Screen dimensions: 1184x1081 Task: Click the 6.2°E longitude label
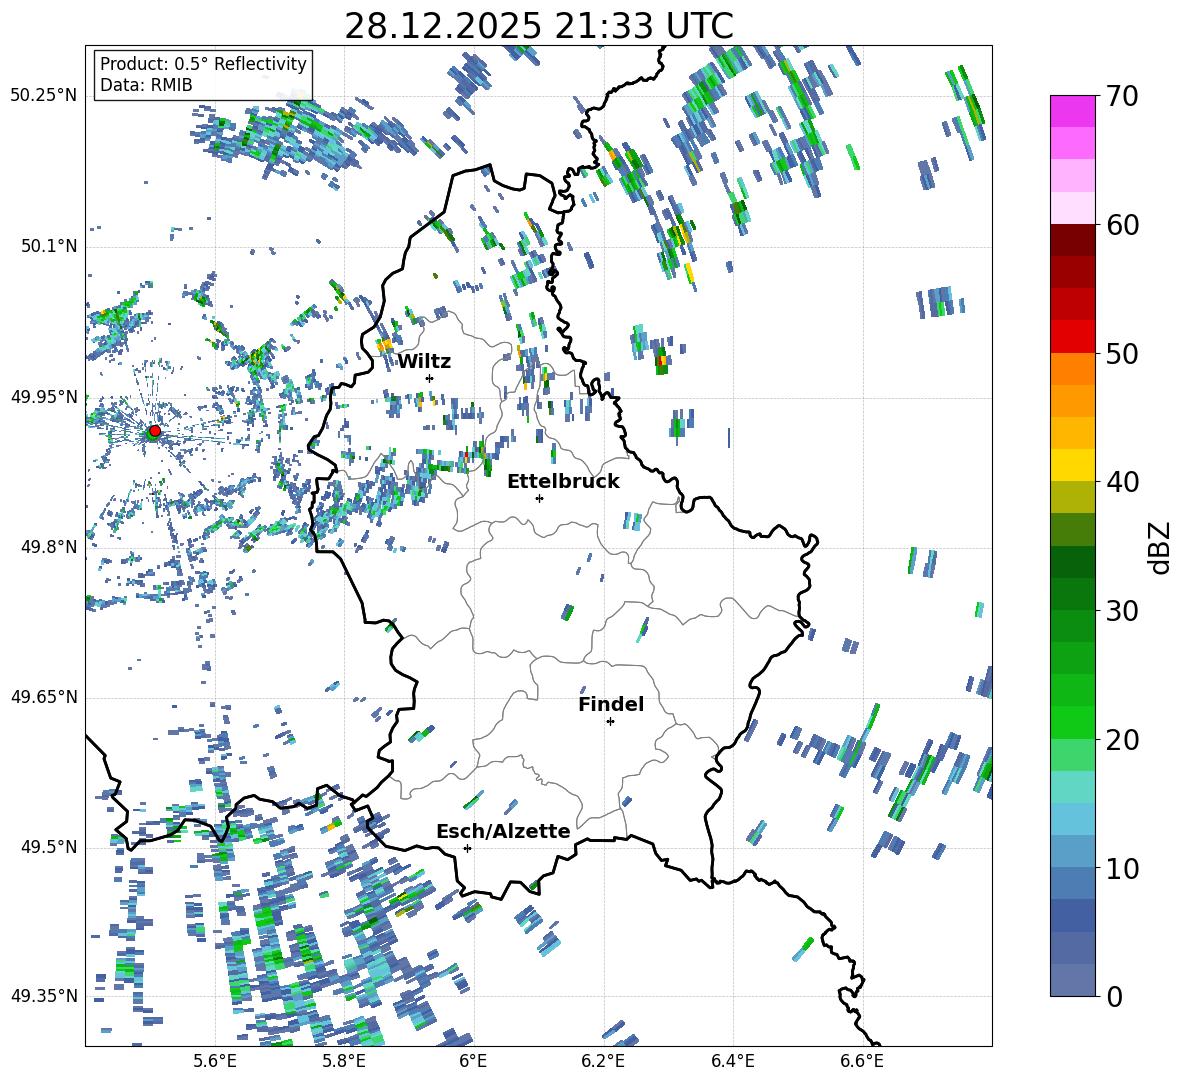(x=603, y=1061)
